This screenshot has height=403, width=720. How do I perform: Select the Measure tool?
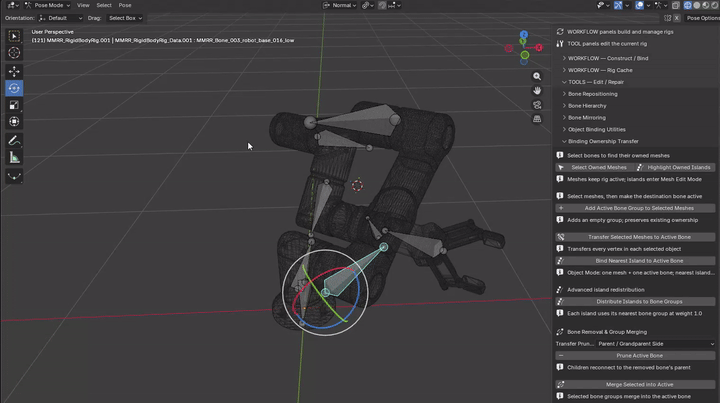14,157
